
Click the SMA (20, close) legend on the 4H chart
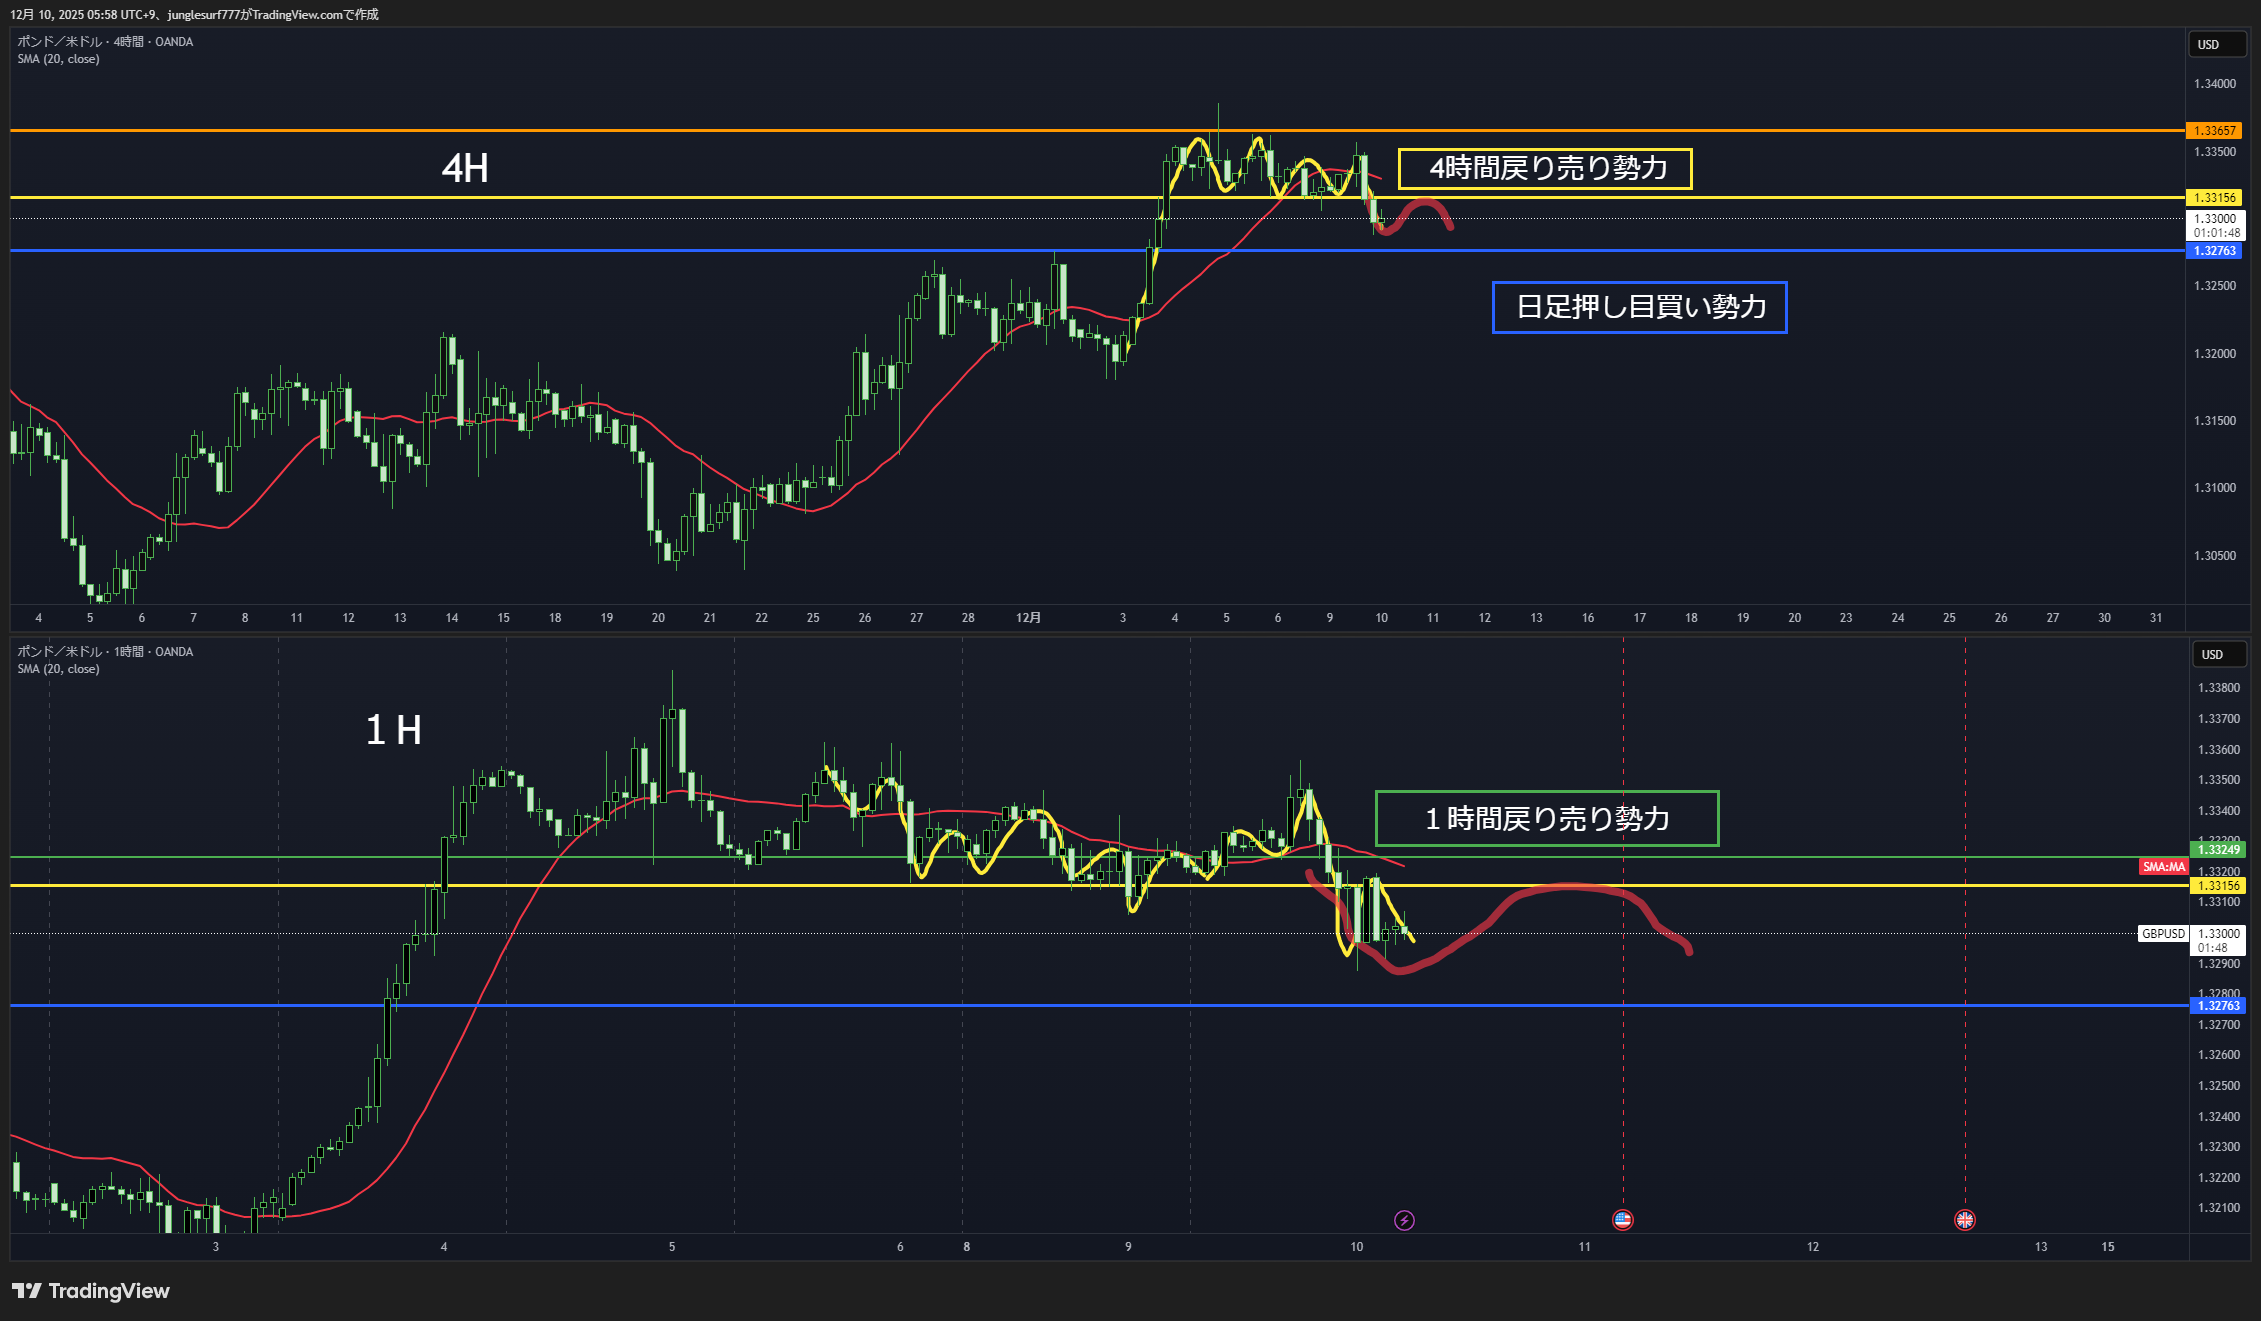coord(58,59)
